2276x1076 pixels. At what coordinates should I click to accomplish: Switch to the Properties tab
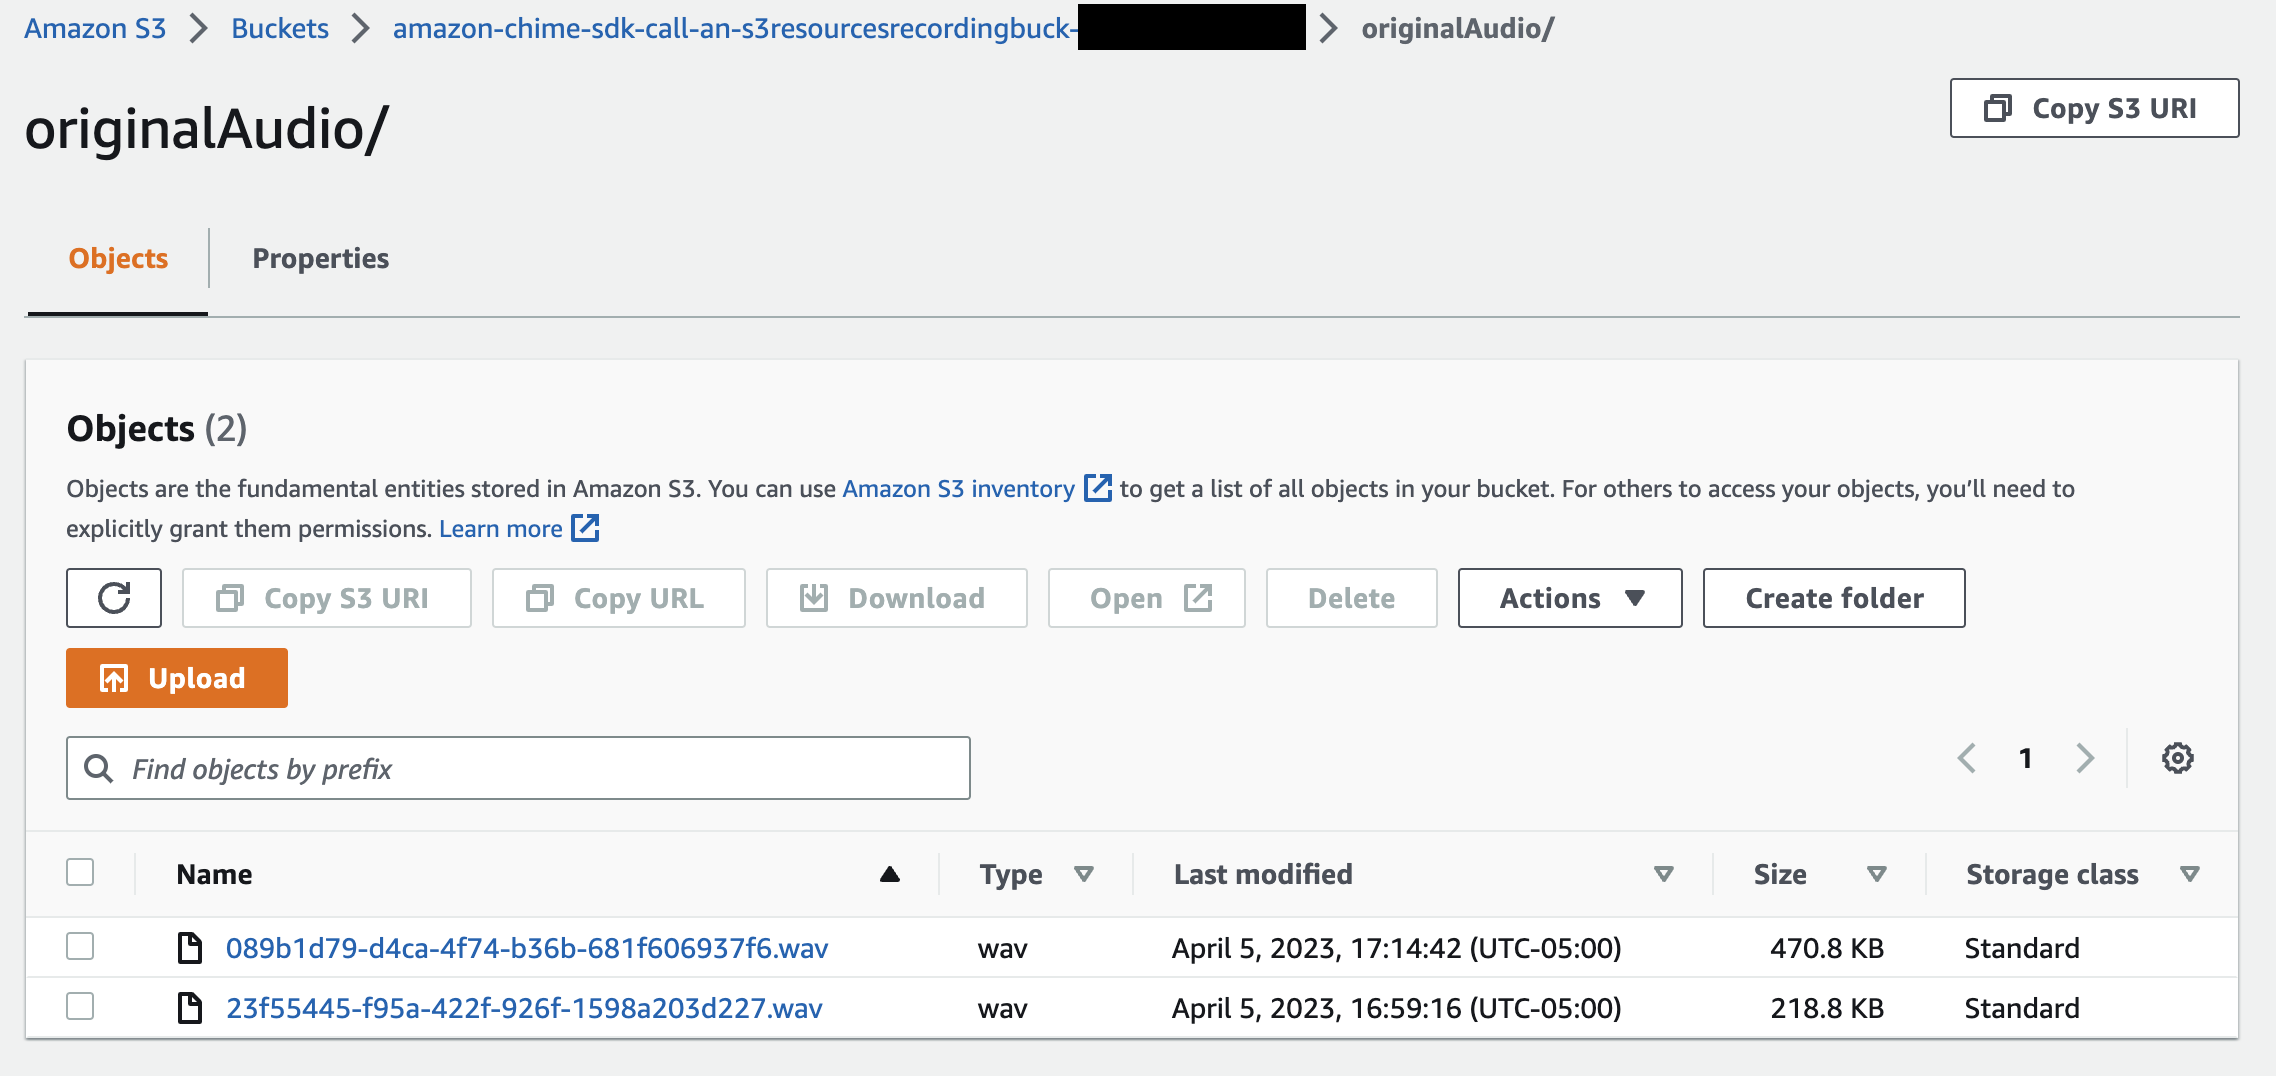320,258
